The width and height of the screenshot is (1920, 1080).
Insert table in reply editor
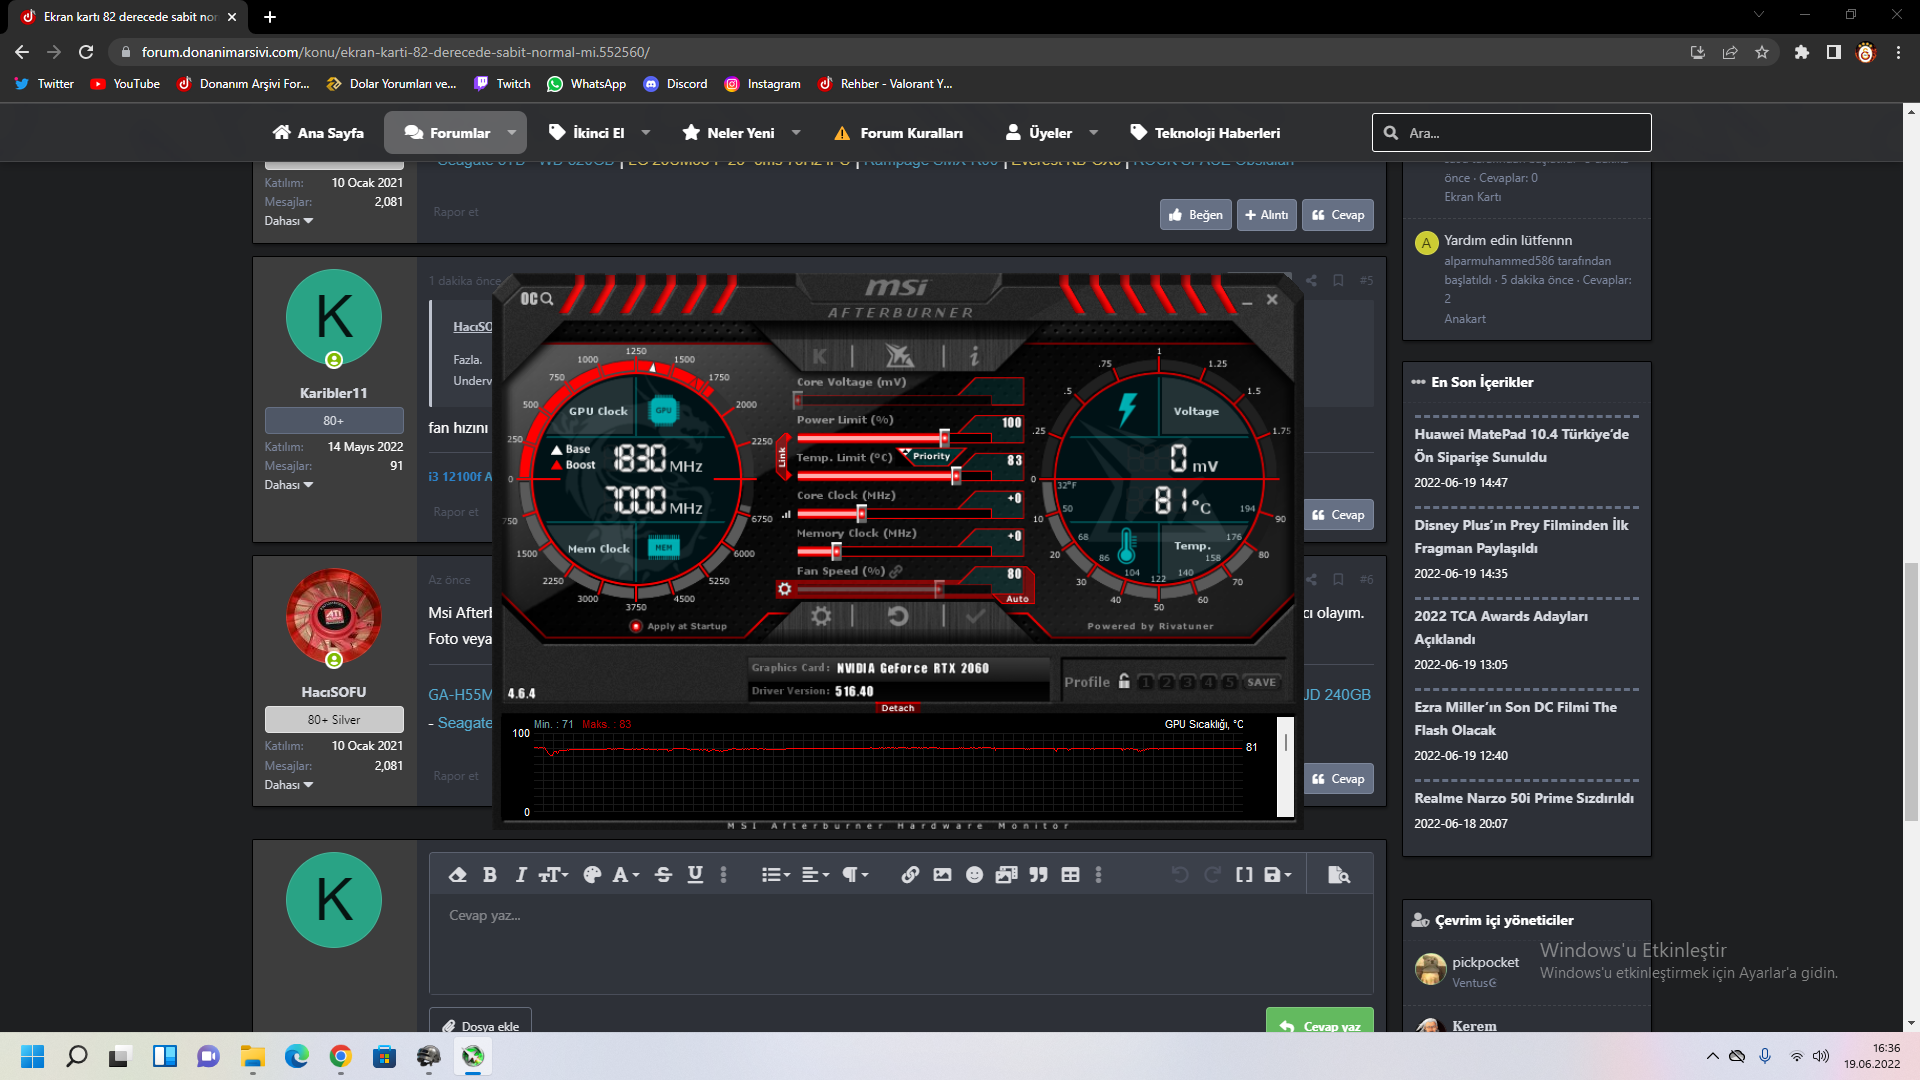(1070, 875)
